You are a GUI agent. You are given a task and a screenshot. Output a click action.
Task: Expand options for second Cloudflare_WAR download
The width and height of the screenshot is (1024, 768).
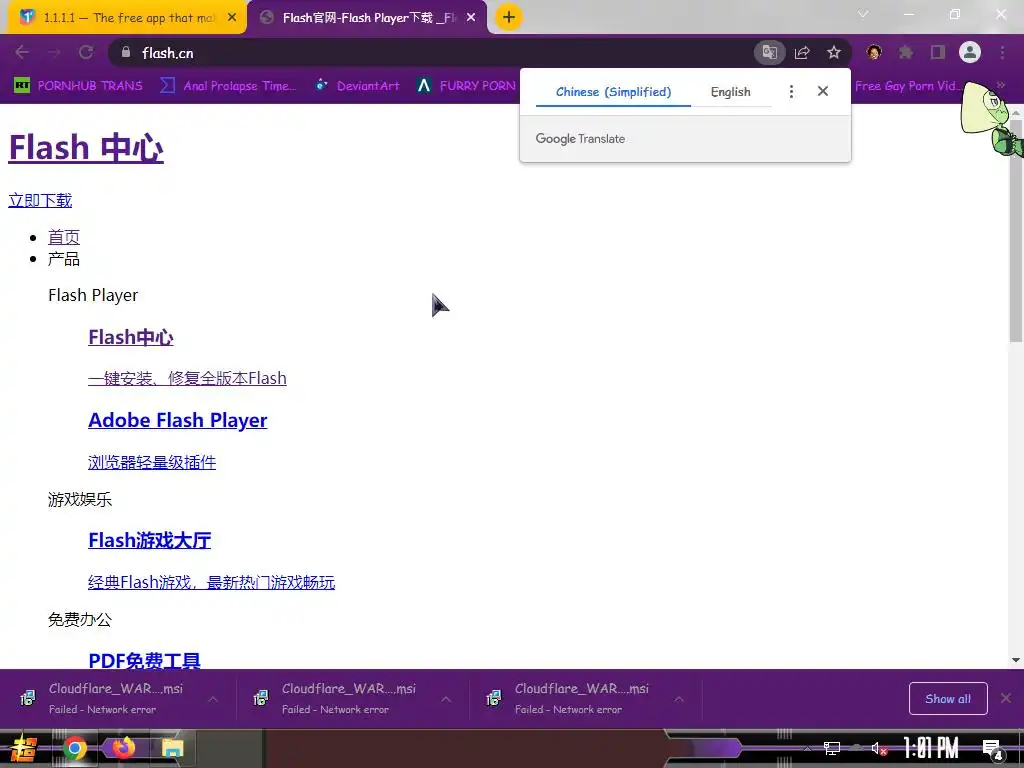tap(446, 699)
